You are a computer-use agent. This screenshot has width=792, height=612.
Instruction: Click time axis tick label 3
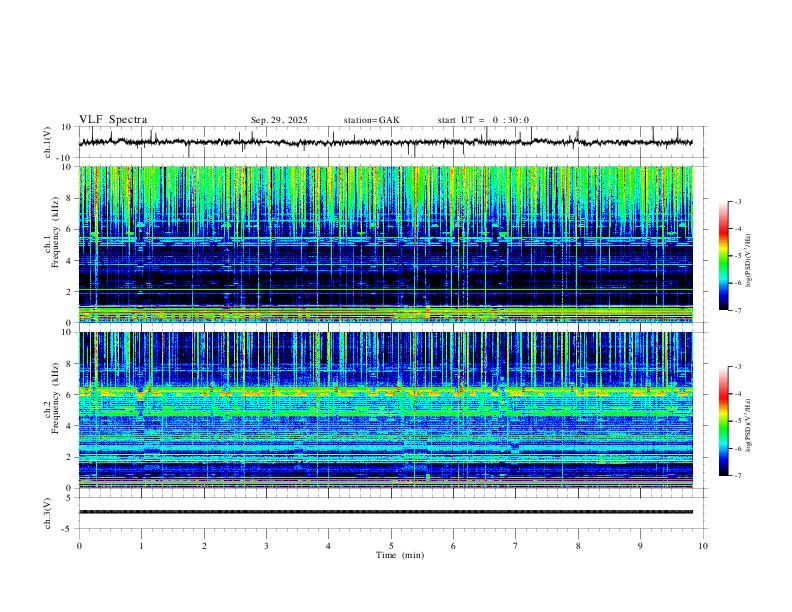coord(266,546)
